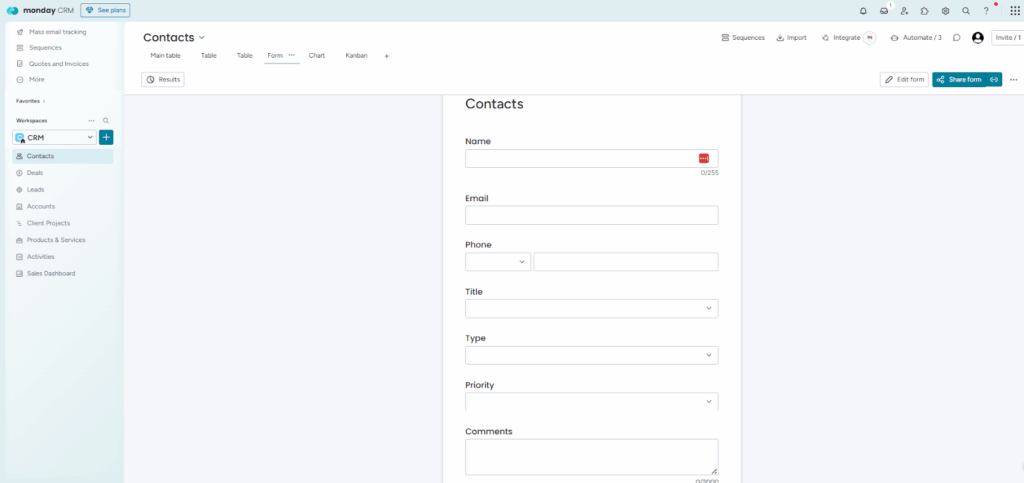Open the board discussion speech bubble
The image size is (1024, 483).
click(957, 38)
